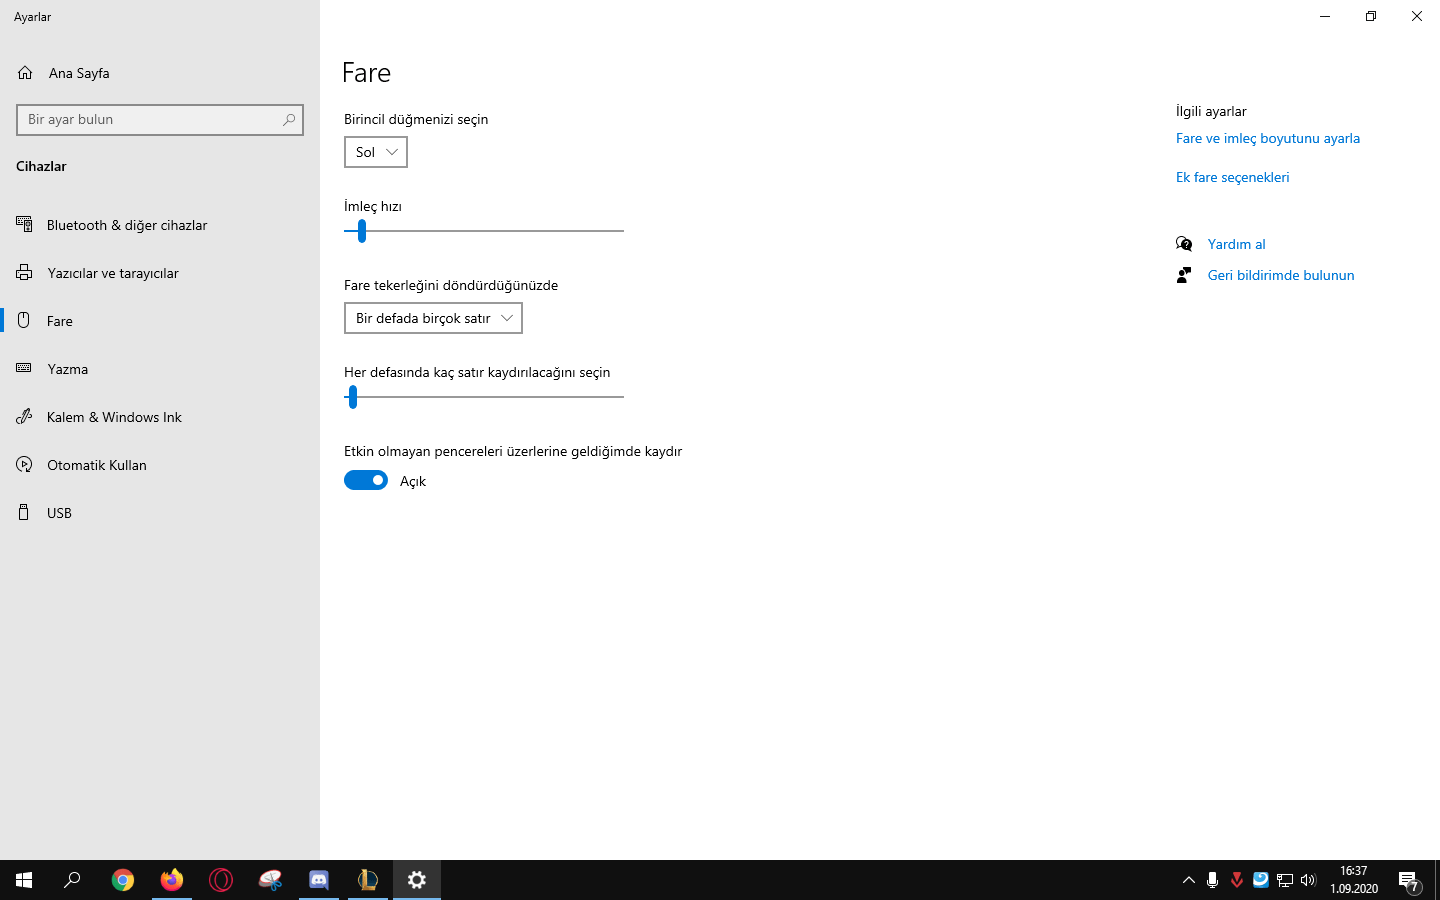Go to Yazıcılar ve tarayıcılar page
The image size is (1440, 900).
160,273
